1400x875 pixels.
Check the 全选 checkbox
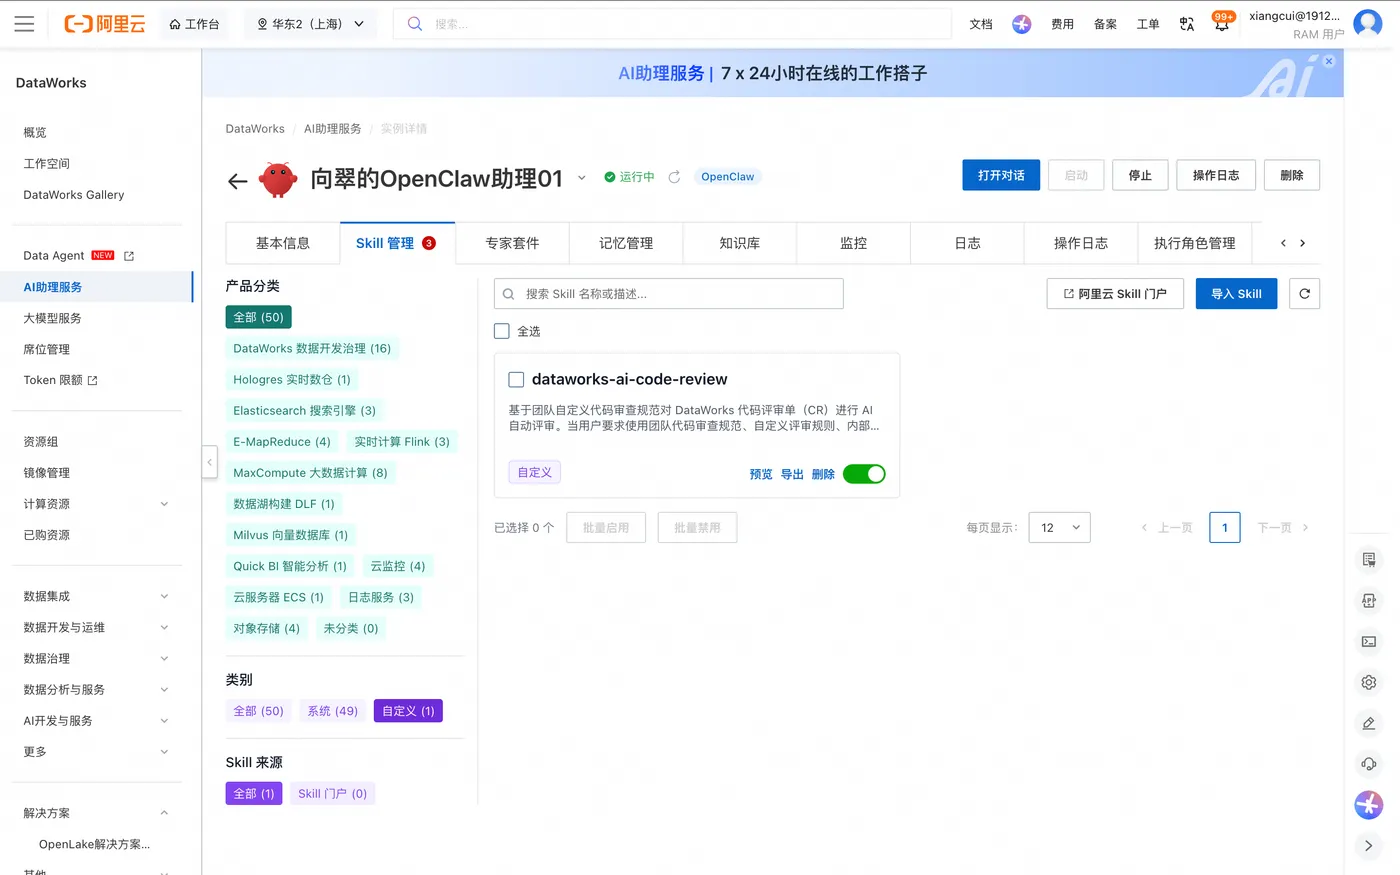[502, 331]
